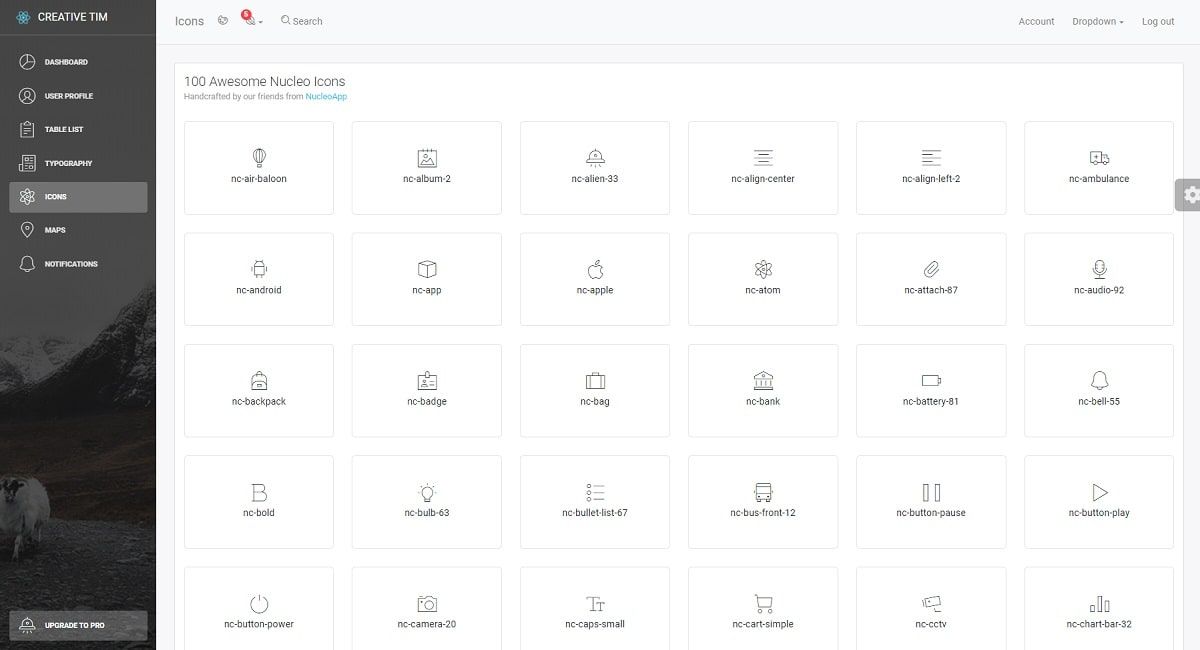This screenshot has height=650, width=1200.
Task: Open the Dropdown menu in navbar
Action: click(1097, 21)
